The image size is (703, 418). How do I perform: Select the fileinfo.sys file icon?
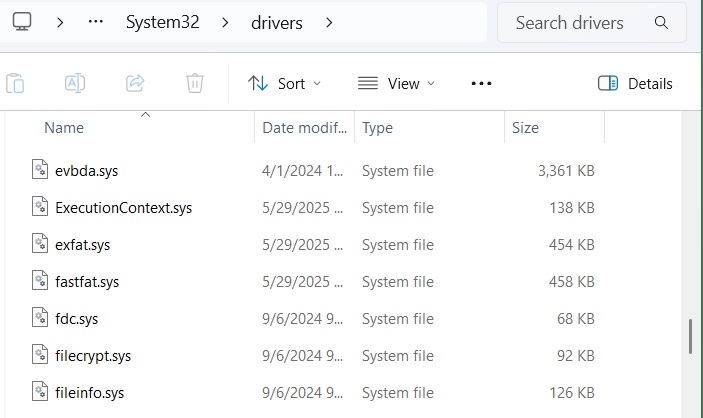(40, 392)
